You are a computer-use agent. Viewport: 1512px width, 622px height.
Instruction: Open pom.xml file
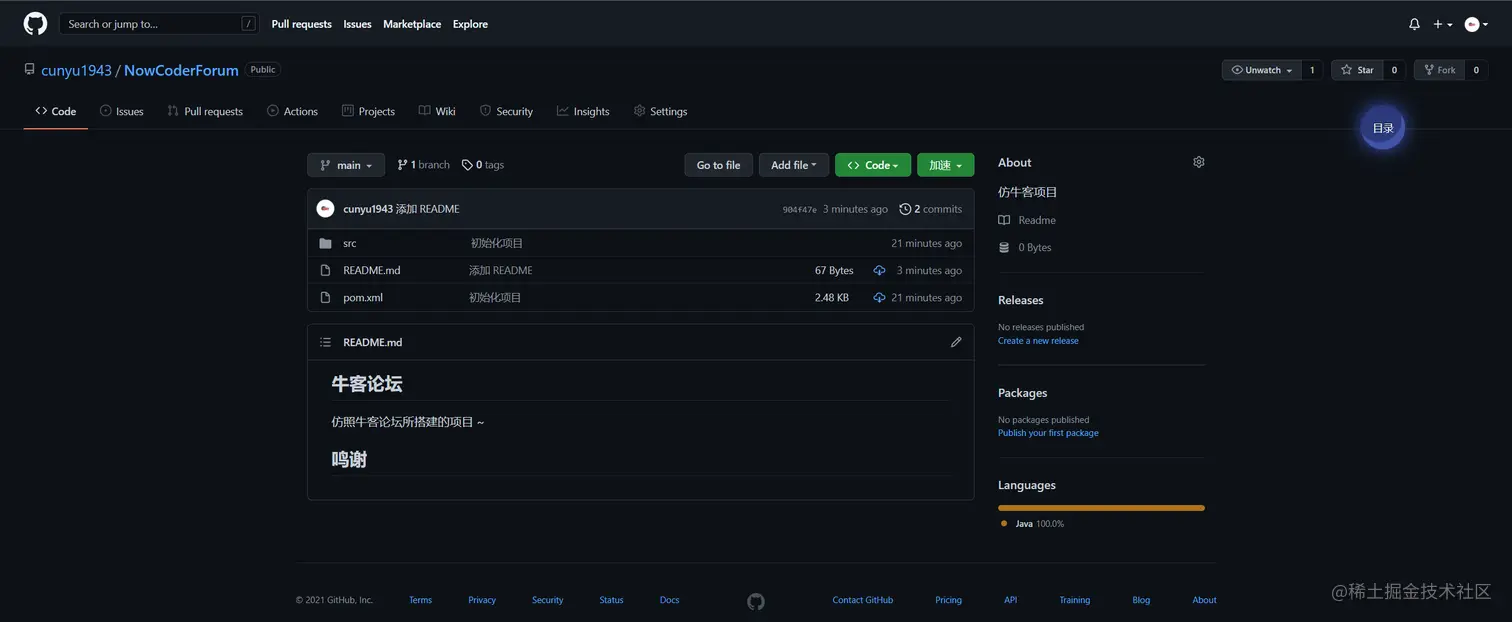pyautogui.click(x=363, y=297)
